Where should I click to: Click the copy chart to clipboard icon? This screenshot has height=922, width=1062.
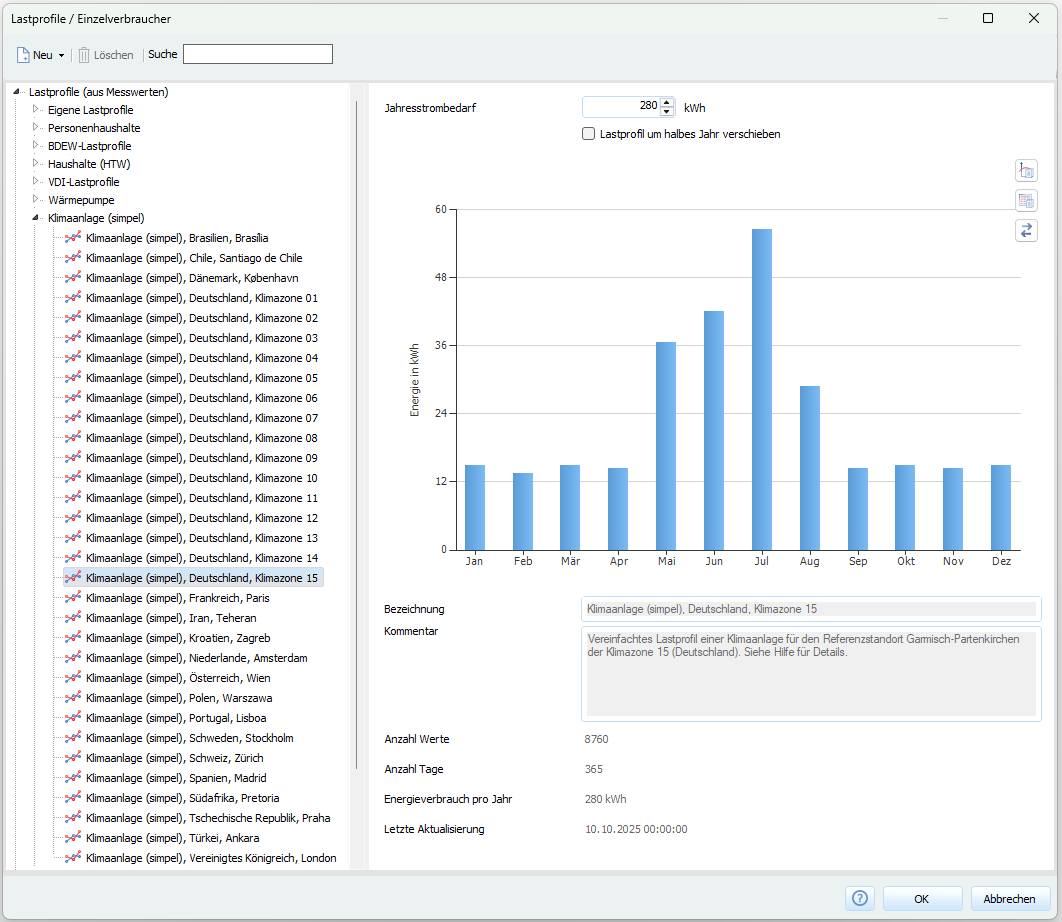[1026, 171]
